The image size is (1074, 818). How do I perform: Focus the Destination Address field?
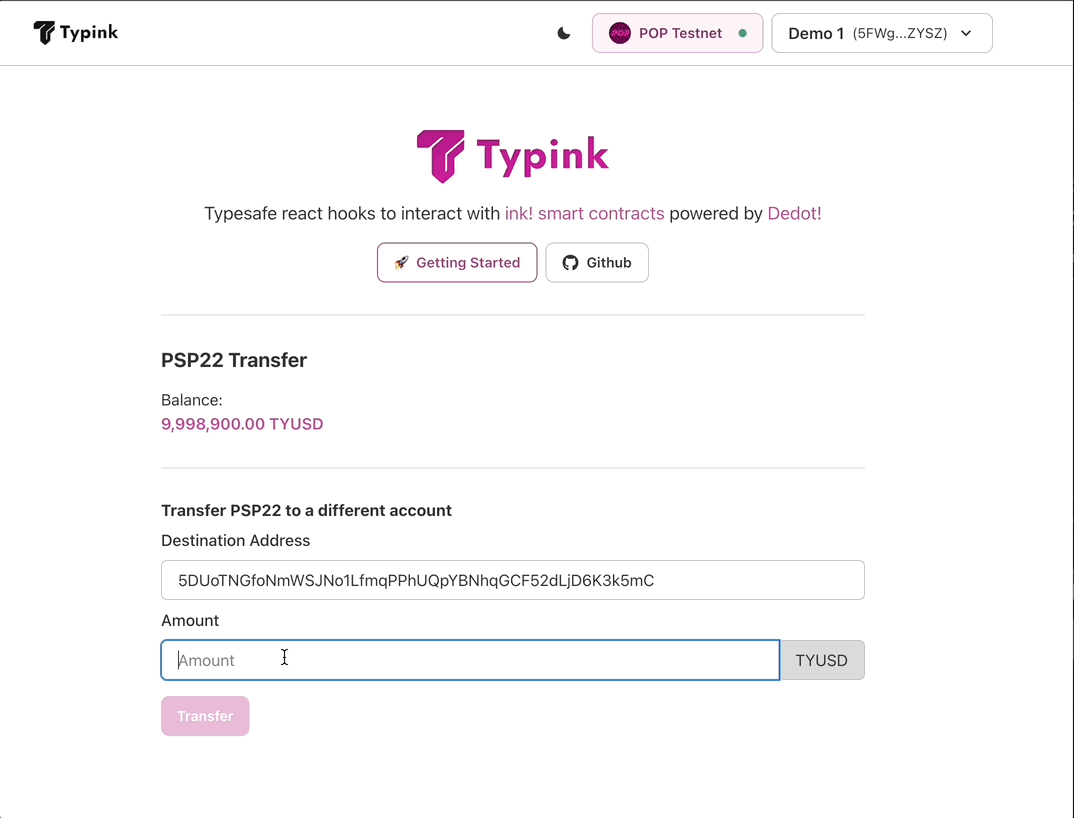tap(512, 580)
